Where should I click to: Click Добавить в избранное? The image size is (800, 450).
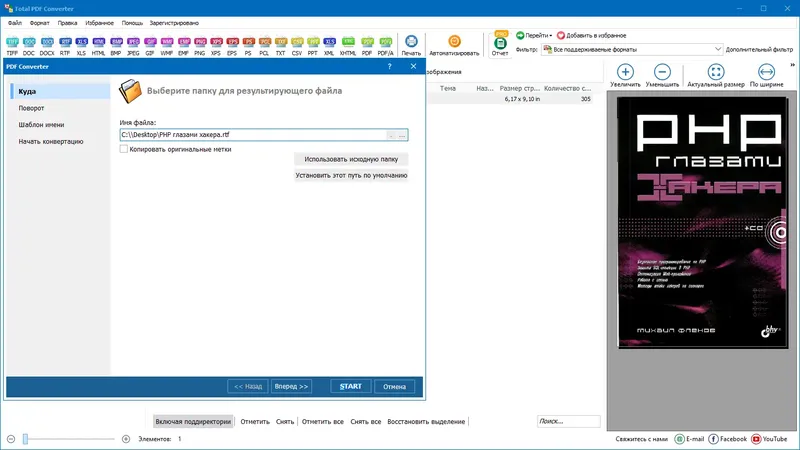point(591,35)
